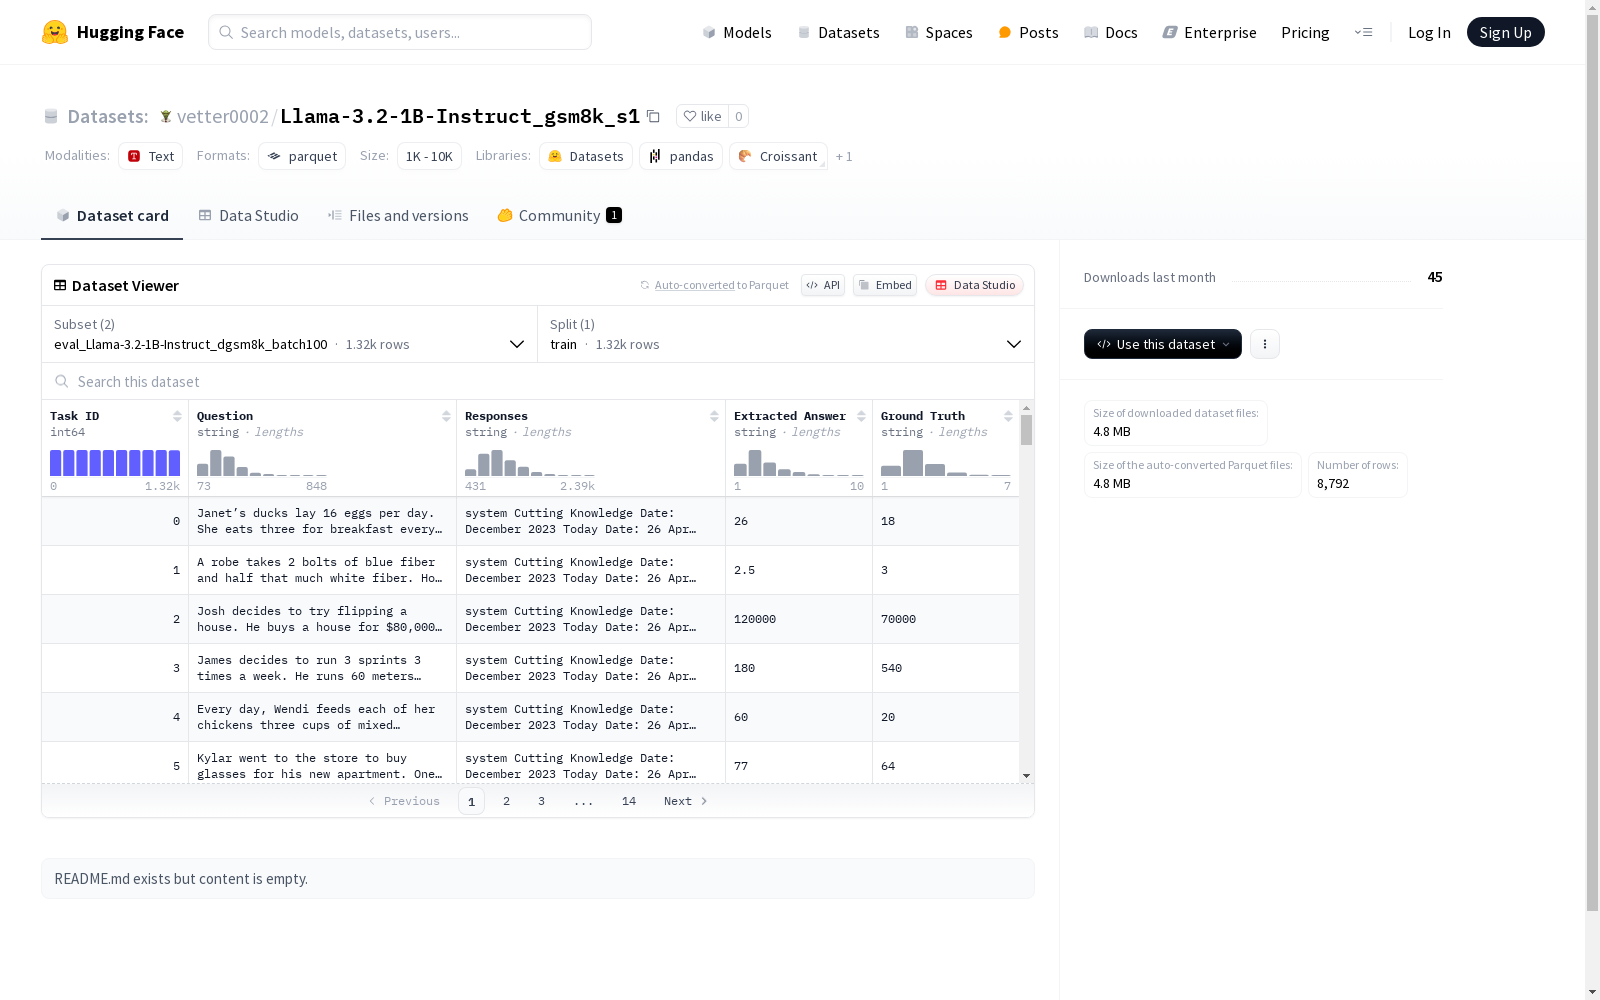Click the Responses lengths histogram

530,462
